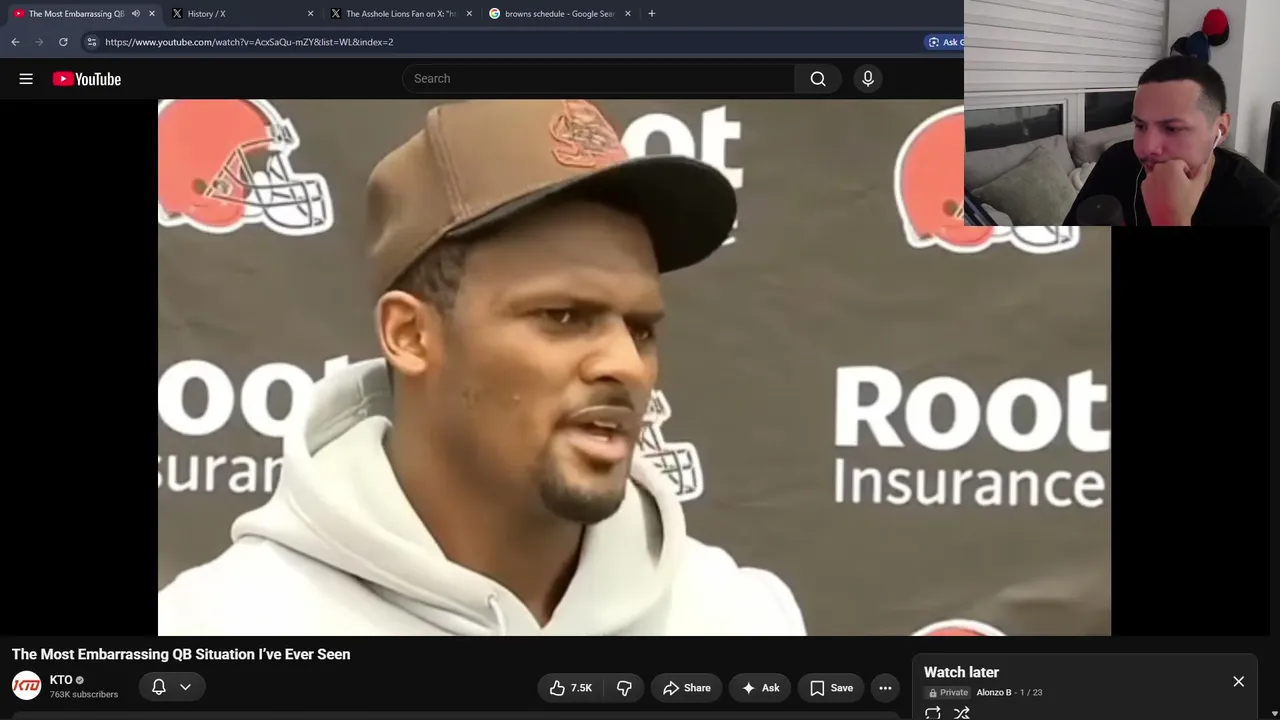
Task: Click Alonzo B playlist owner name
Action: pyautogui.click(x=994, y=692)
